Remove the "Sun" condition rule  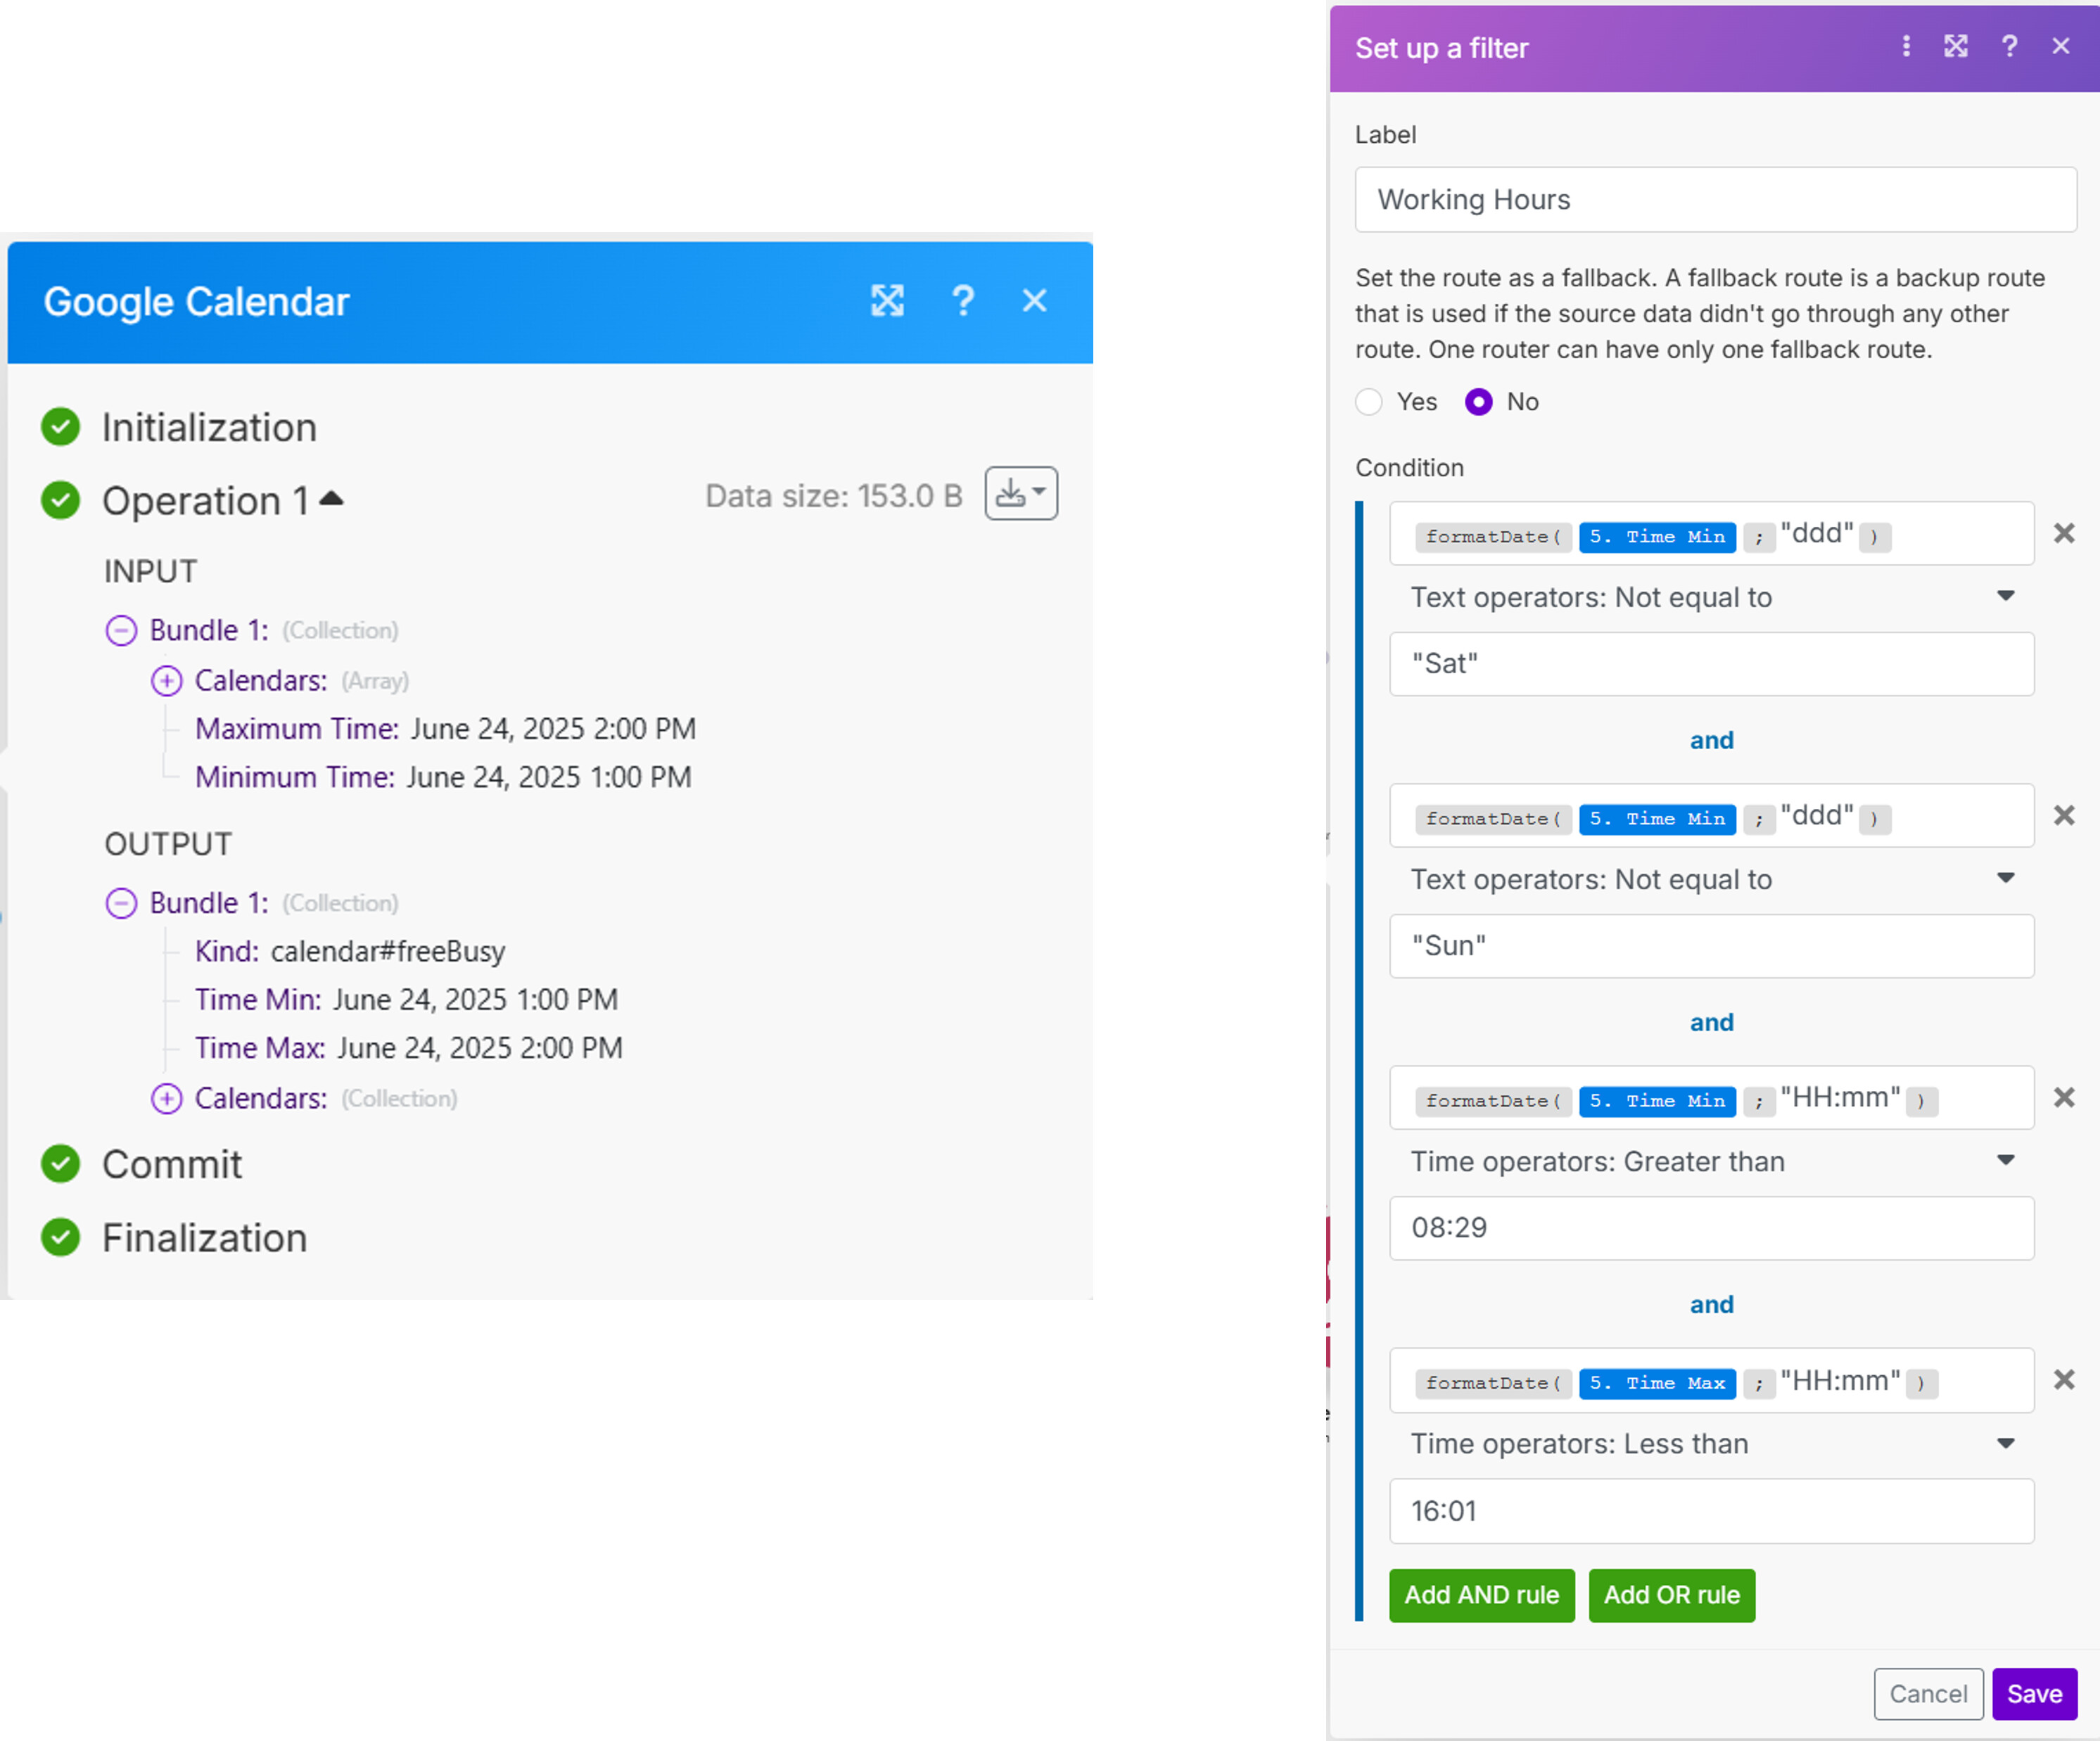pos(2064,815)
